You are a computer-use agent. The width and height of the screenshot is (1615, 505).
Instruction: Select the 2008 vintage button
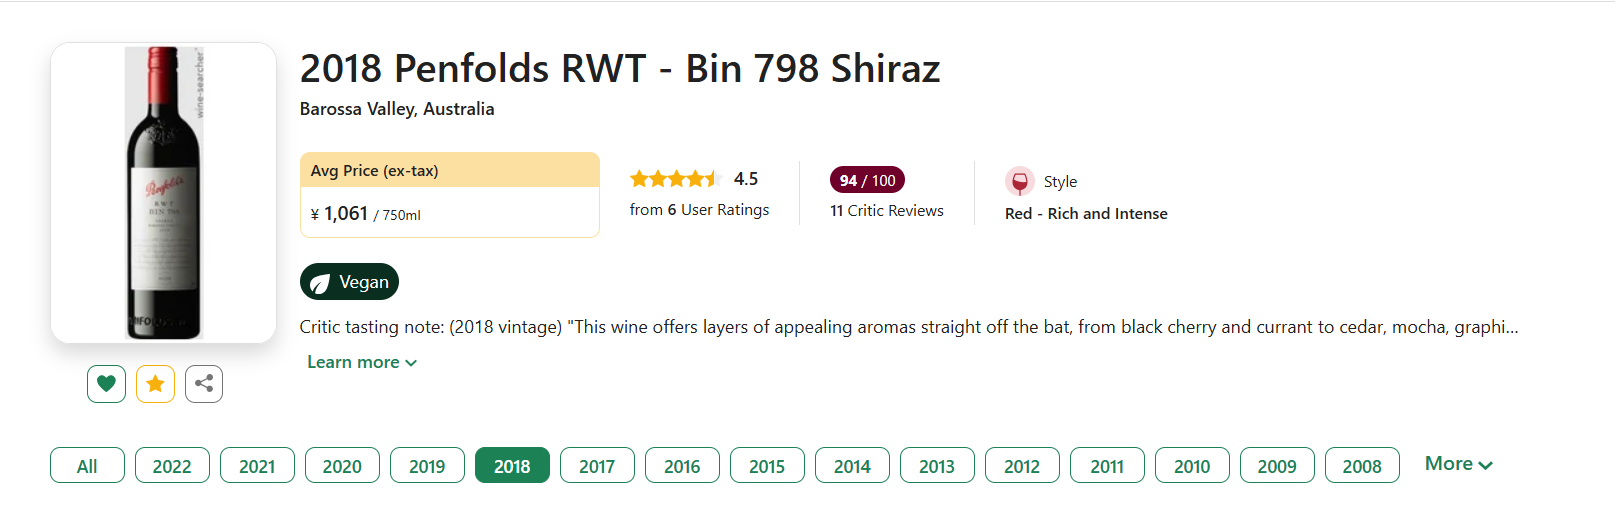pos(1362,465)
